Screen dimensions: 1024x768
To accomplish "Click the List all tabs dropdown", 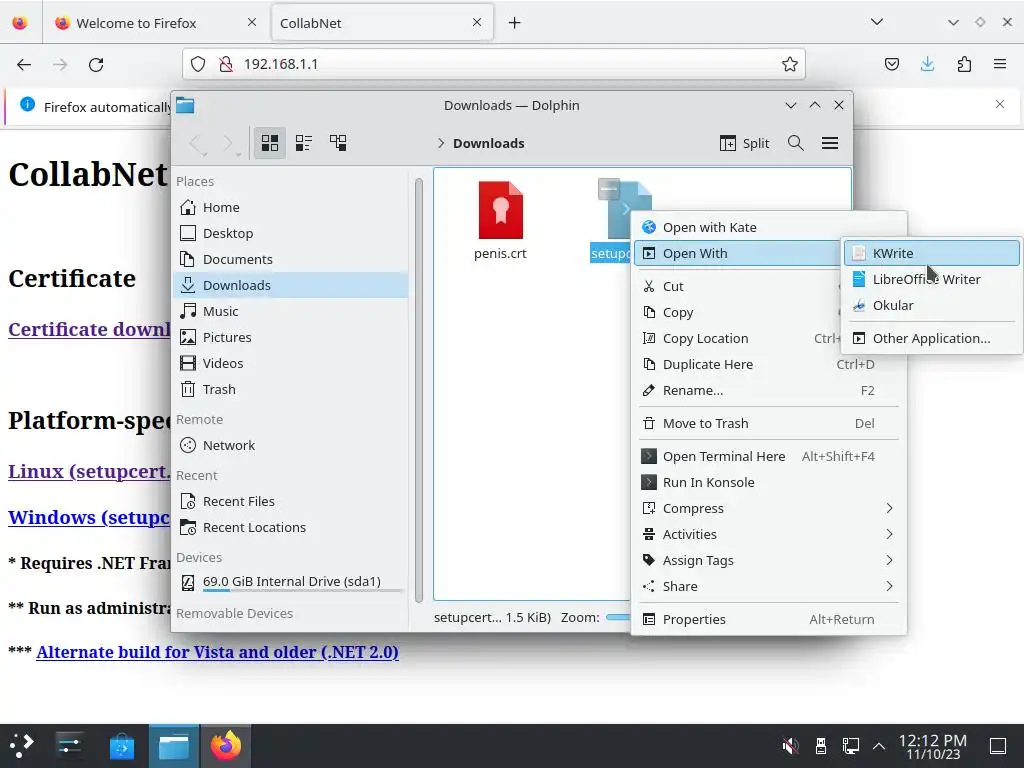I will [x=876, y=22].
